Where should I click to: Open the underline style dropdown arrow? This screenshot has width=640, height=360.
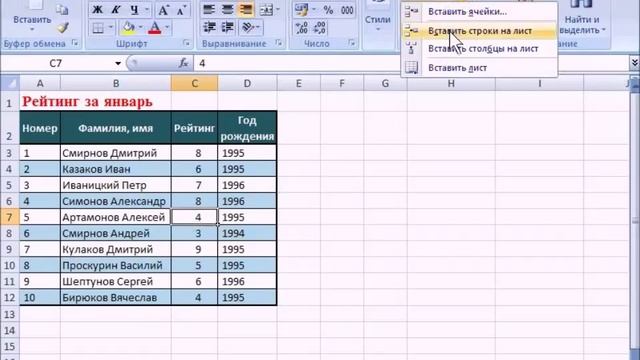pos(147,10)
